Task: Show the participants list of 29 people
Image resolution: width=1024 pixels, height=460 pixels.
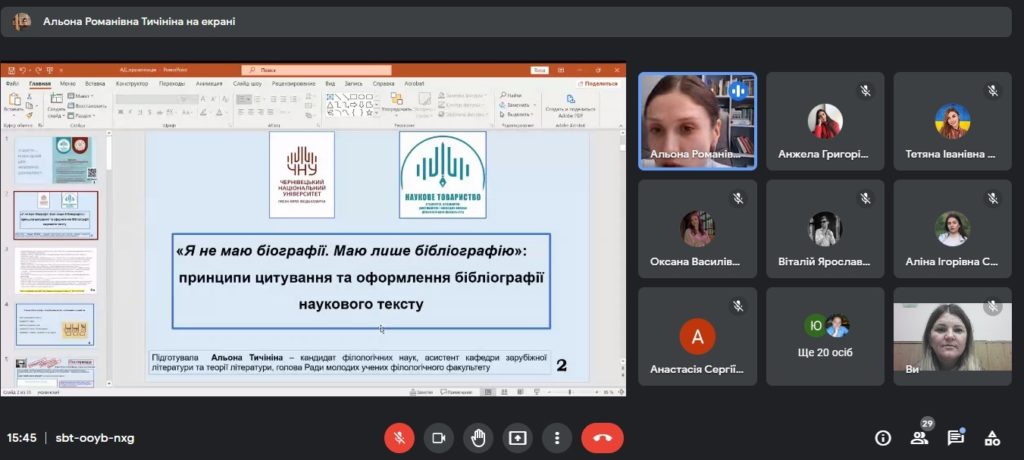Action: 920,438
